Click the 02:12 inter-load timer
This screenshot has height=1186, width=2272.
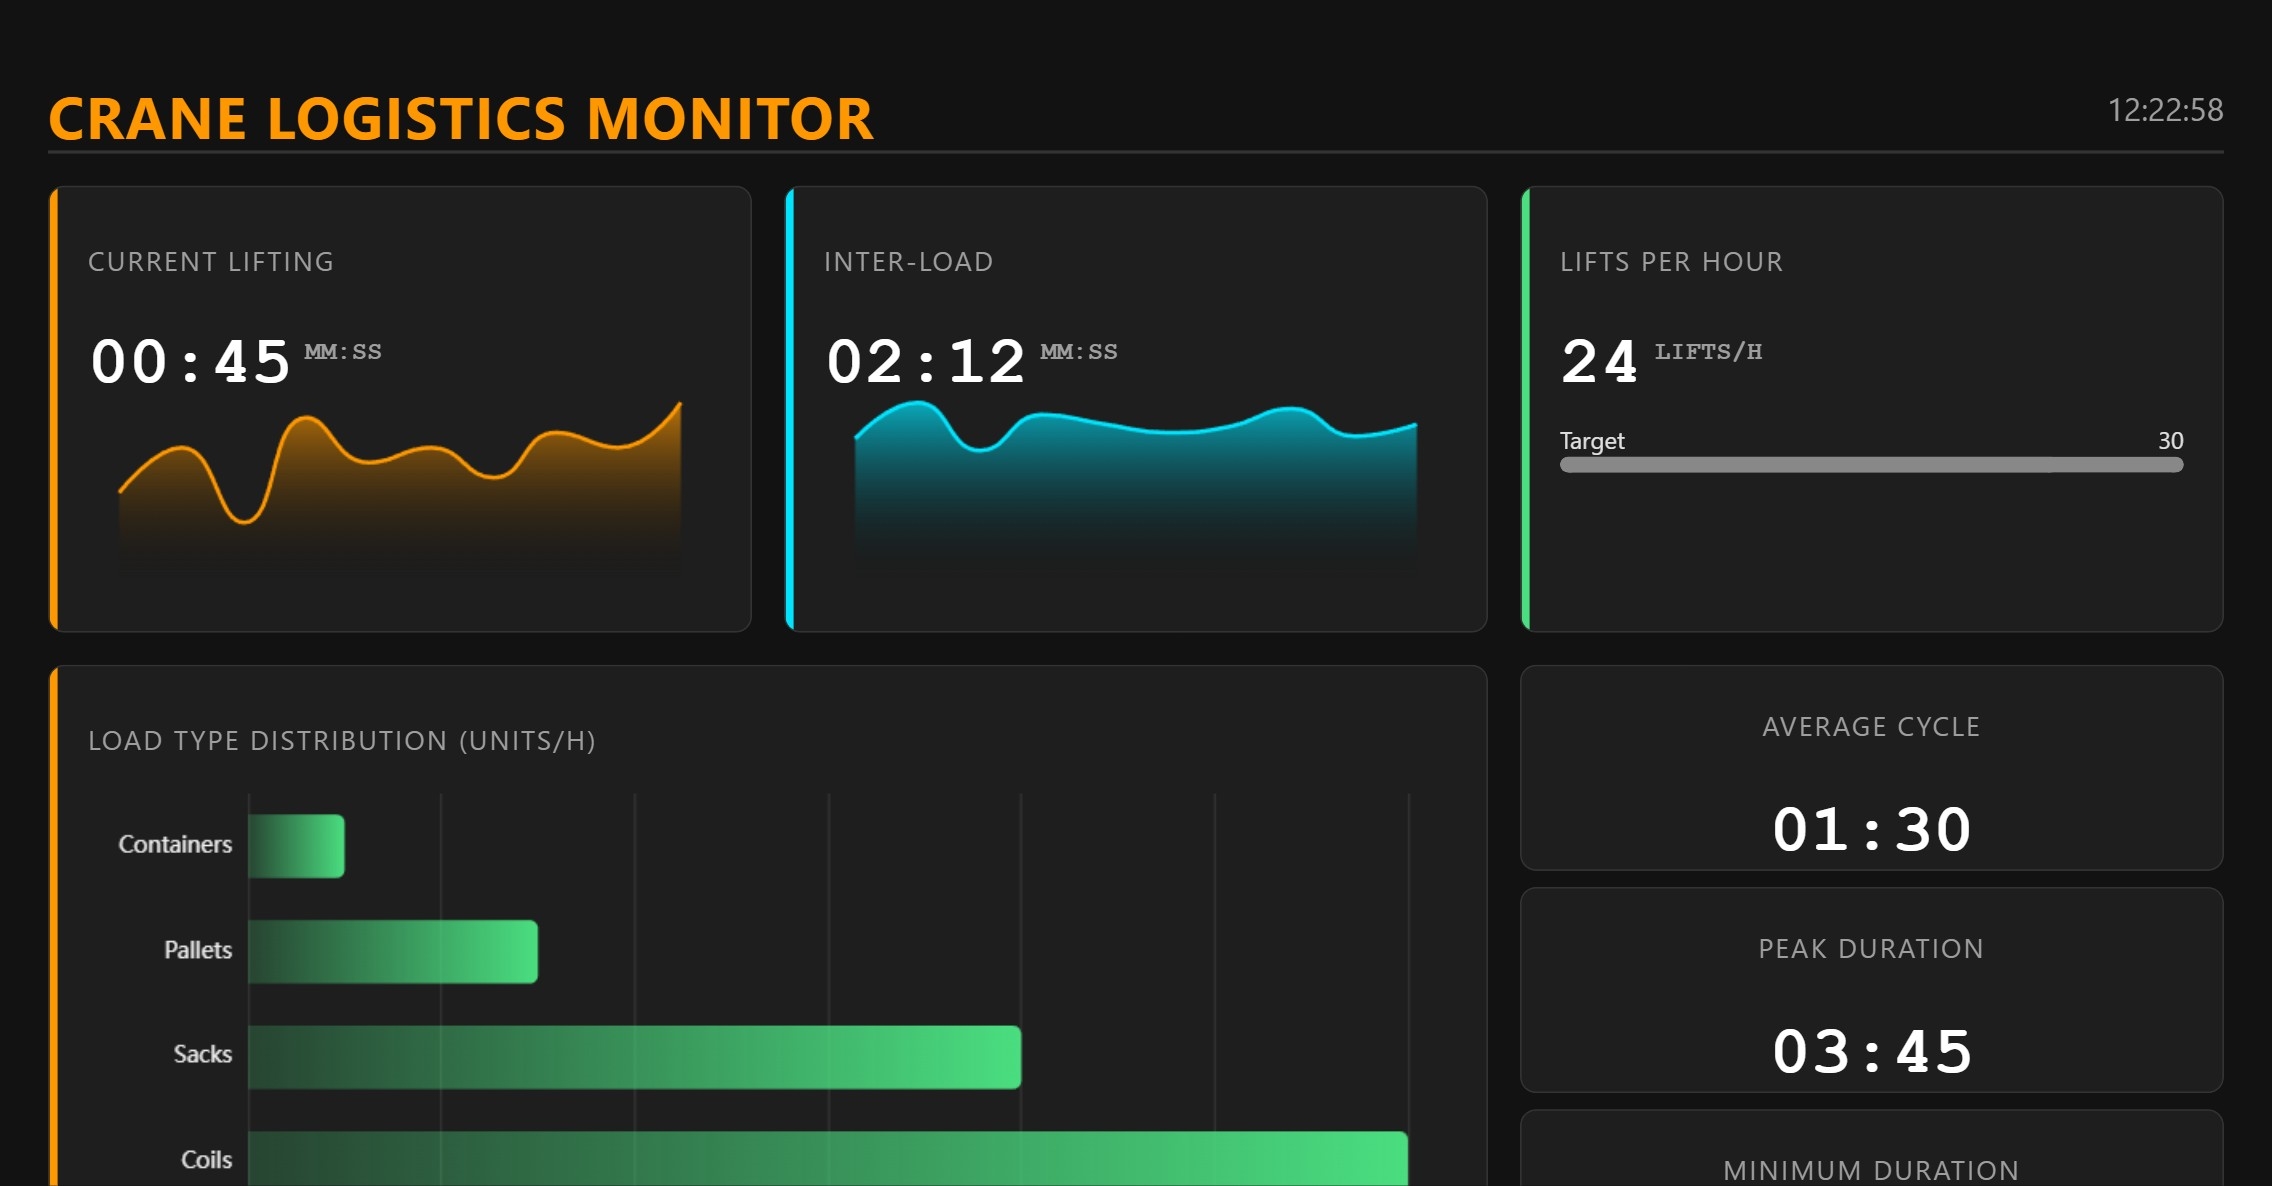coord(926,361)
